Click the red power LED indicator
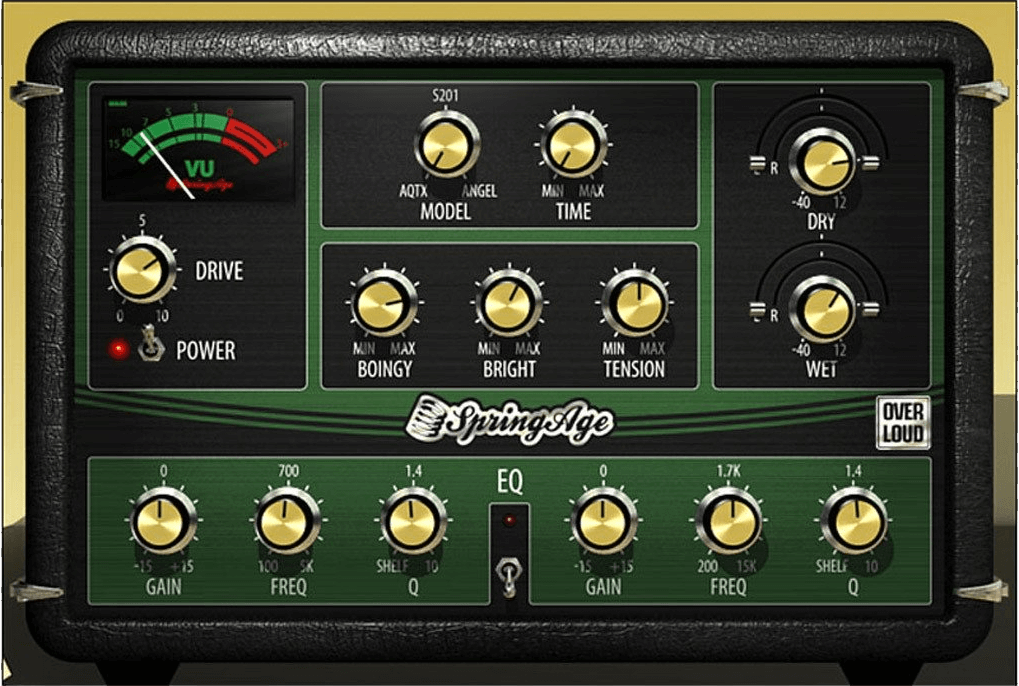 [x=118, y=349]
